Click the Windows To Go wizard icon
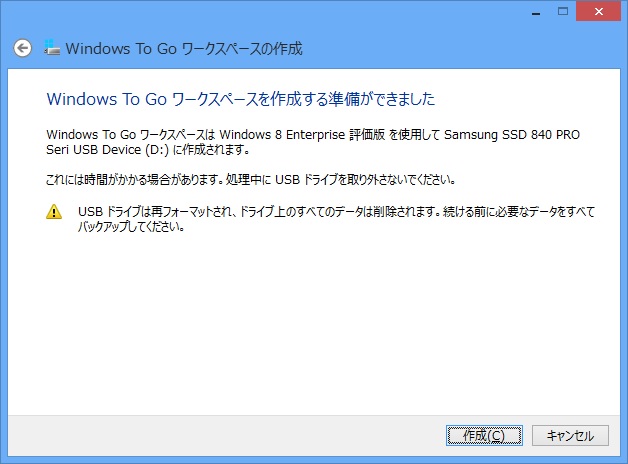628x464 pixels. click(x=52, y=48)
